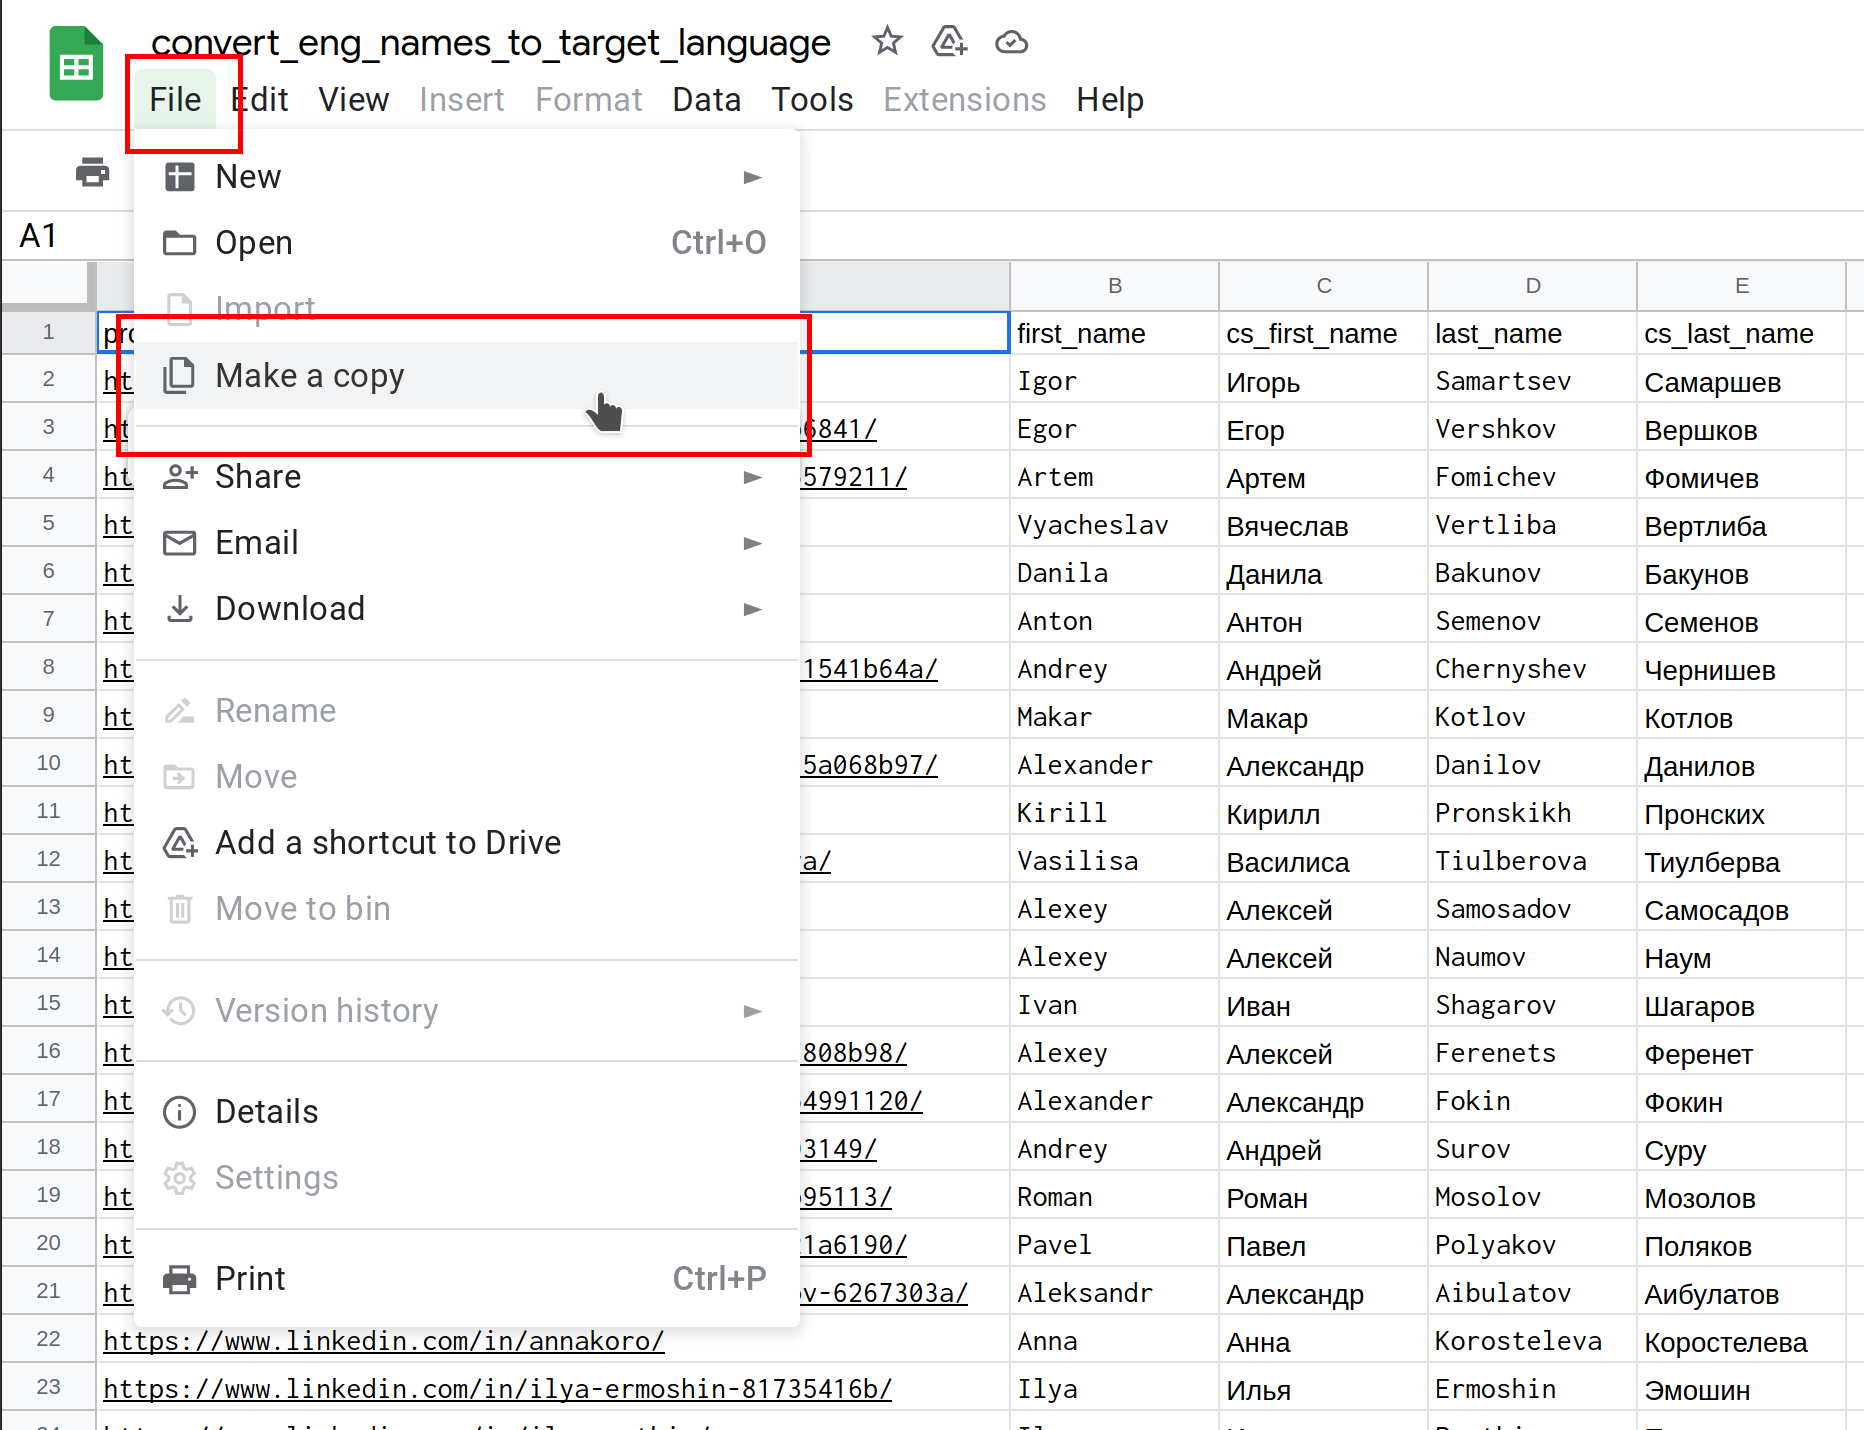Expand the New submenu
The width and height of the screenshot is (1864, 1430).
click(752, 177)
